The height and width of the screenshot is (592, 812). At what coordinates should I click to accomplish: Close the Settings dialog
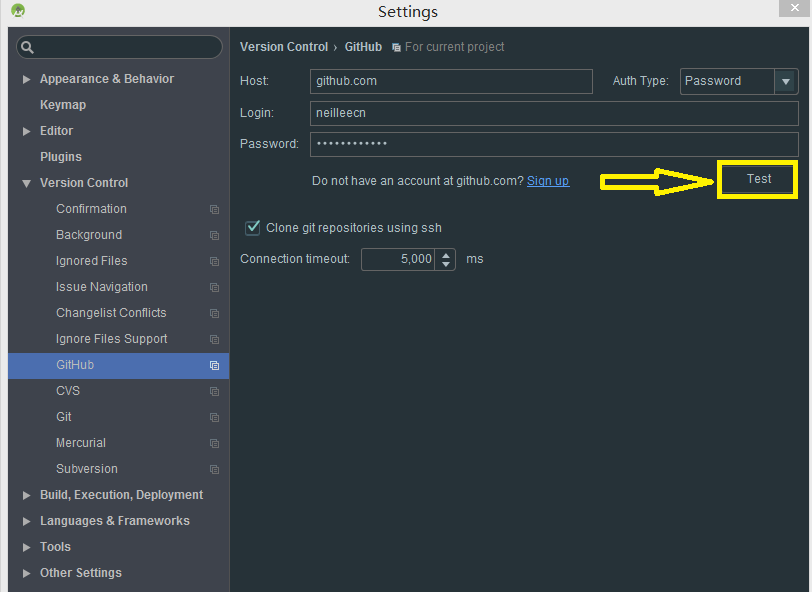[x=794, y=8]
